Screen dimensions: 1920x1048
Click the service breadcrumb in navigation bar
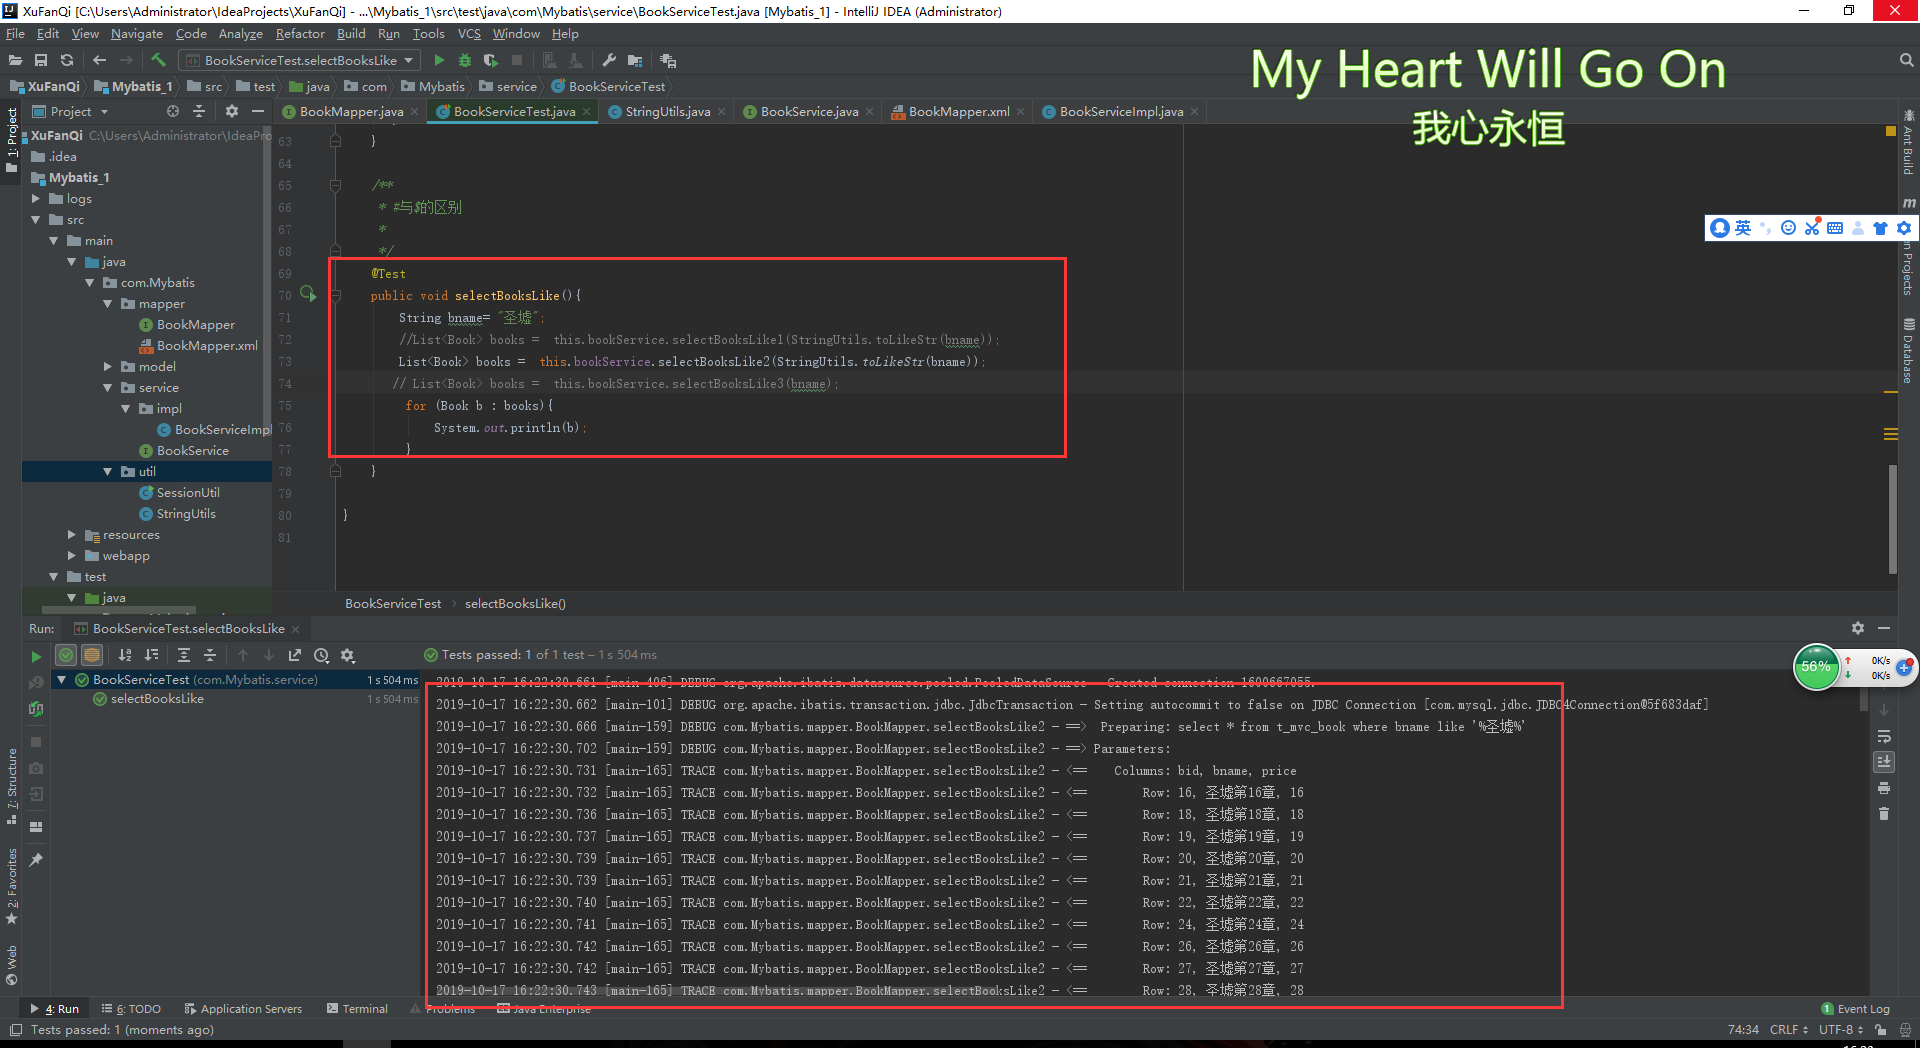[508, 87]
